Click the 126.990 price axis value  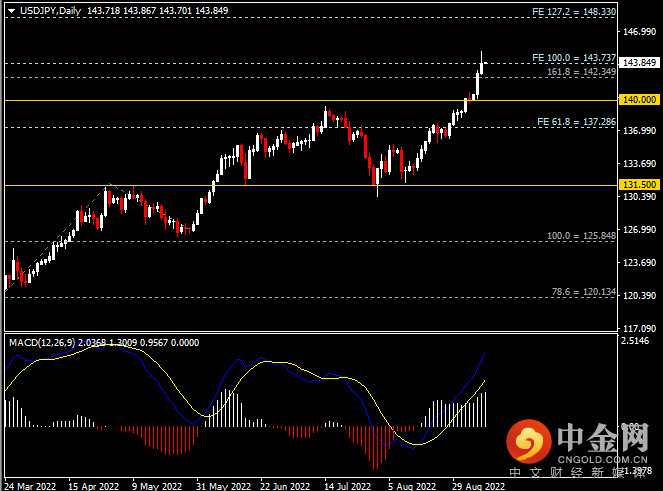click(639, 230)
